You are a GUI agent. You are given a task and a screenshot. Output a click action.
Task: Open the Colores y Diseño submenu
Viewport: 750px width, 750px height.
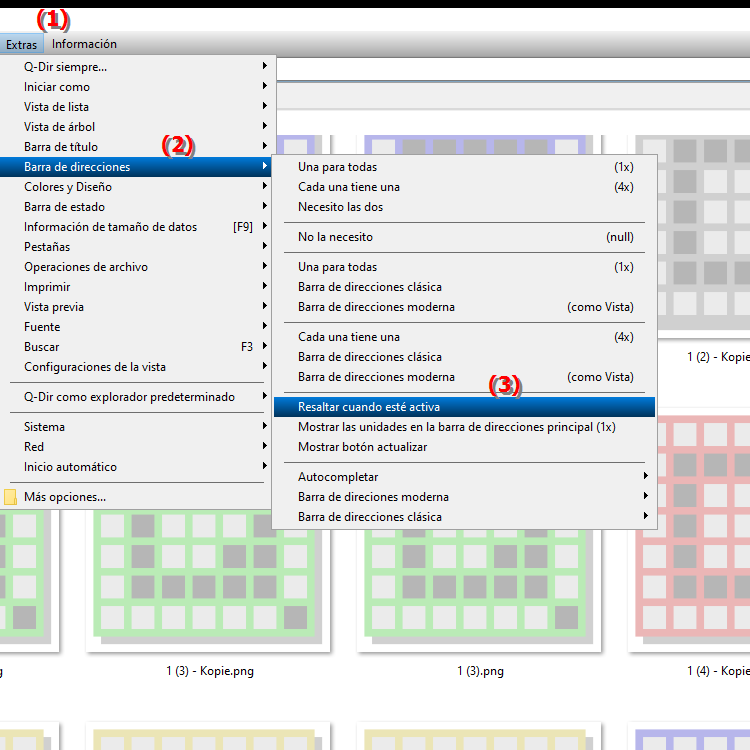click(137, 187)
